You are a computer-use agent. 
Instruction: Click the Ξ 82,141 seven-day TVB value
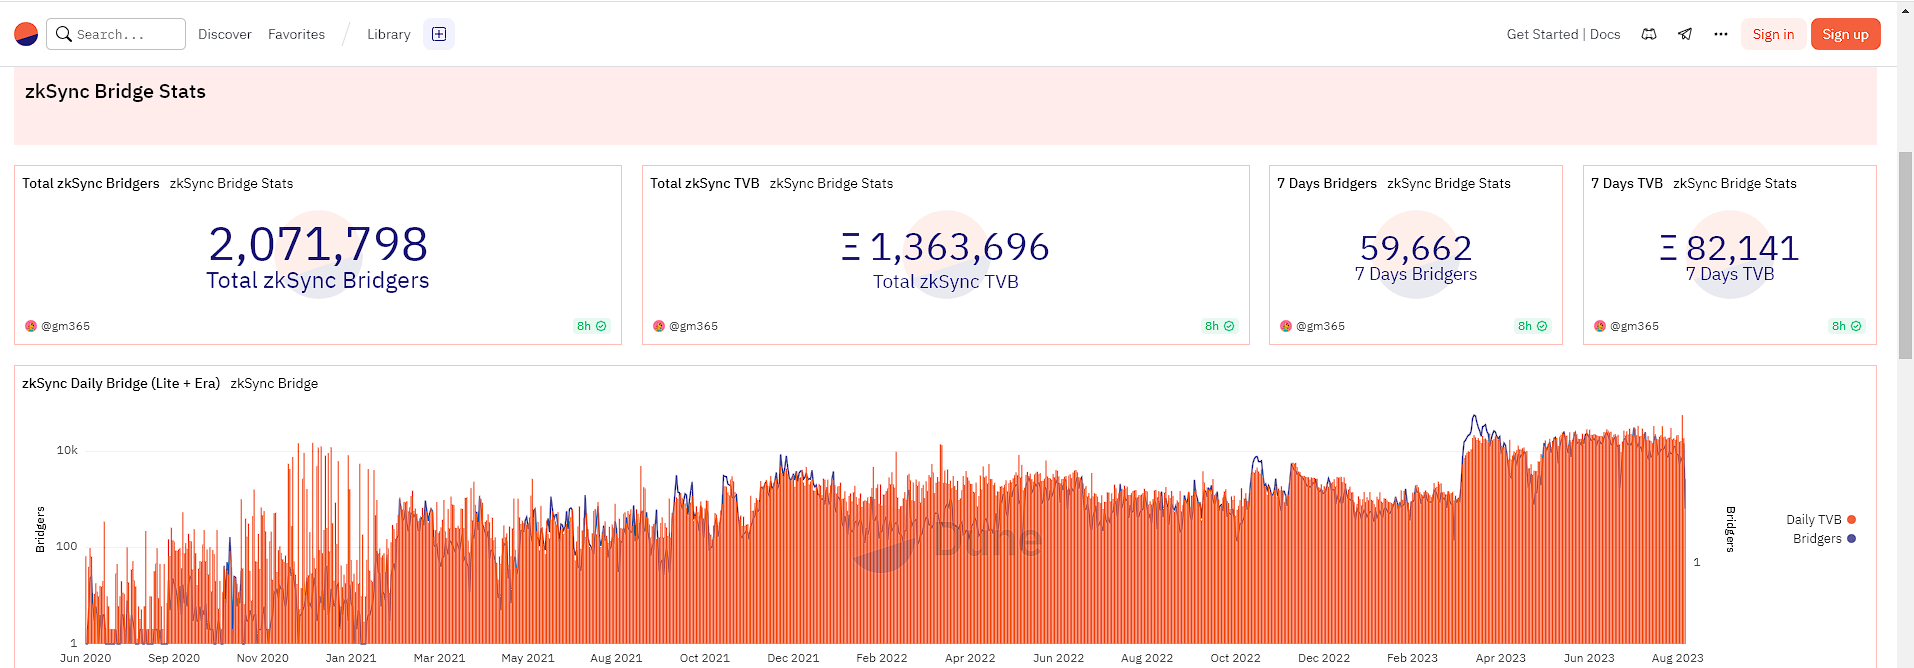(x=1730, y=248)
